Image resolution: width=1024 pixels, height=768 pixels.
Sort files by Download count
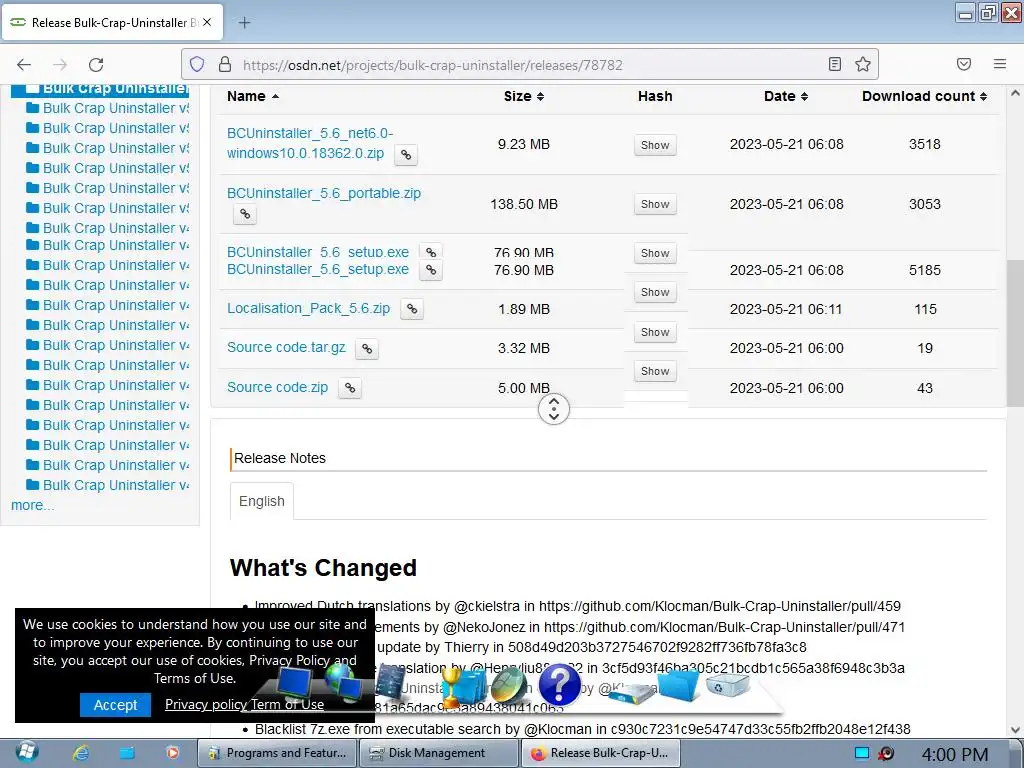tap(923, 96)
